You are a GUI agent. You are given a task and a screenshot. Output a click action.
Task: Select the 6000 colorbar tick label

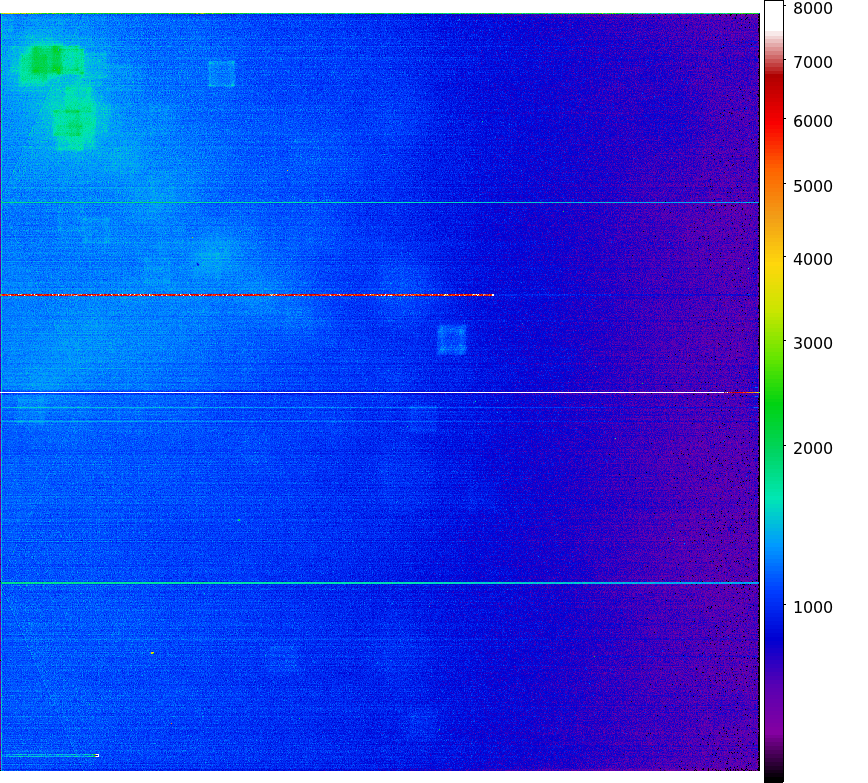coord(812,121)
